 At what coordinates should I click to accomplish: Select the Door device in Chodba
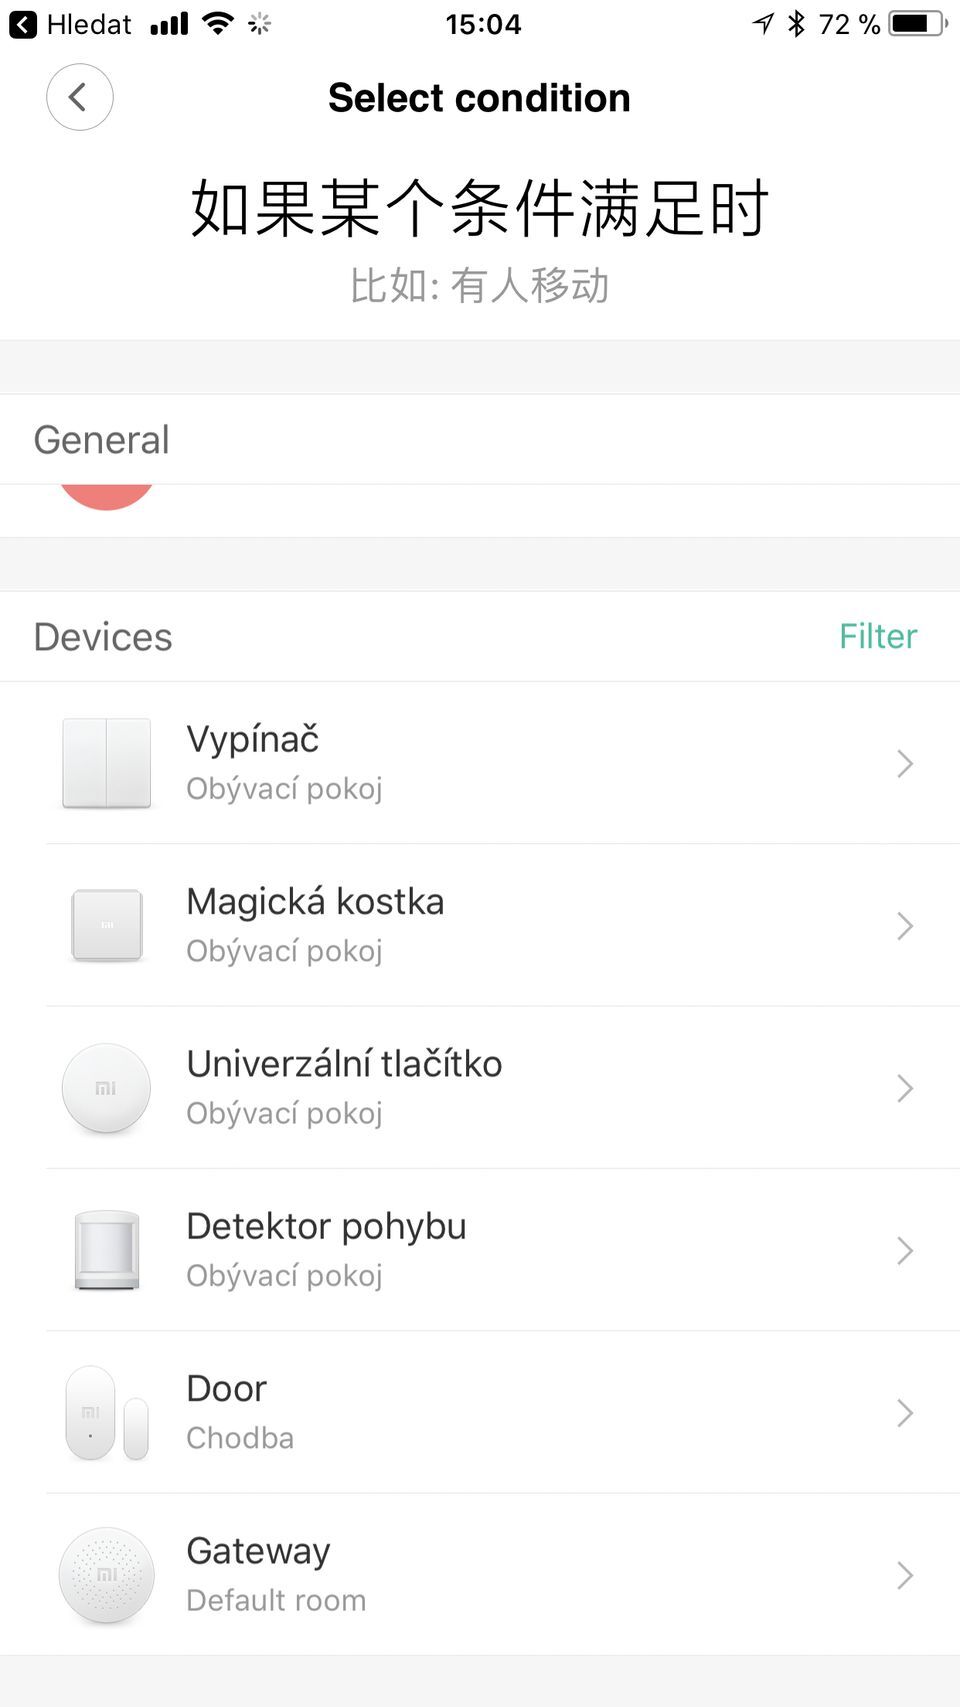click(x=480, y=1412)
